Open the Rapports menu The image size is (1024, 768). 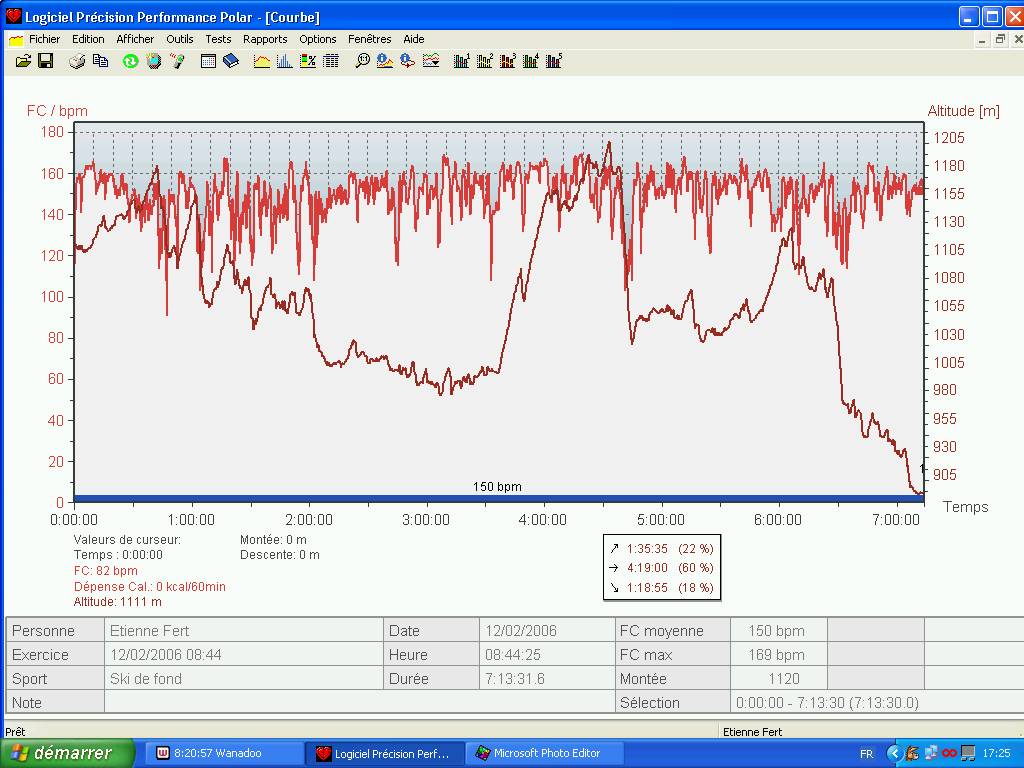265,39
